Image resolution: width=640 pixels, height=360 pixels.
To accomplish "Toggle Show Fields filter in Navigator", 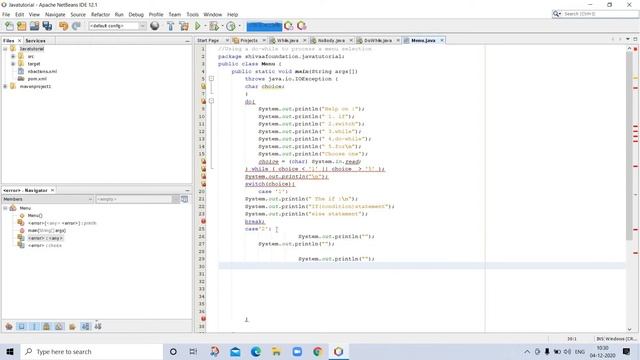I will tap(22, 327).
